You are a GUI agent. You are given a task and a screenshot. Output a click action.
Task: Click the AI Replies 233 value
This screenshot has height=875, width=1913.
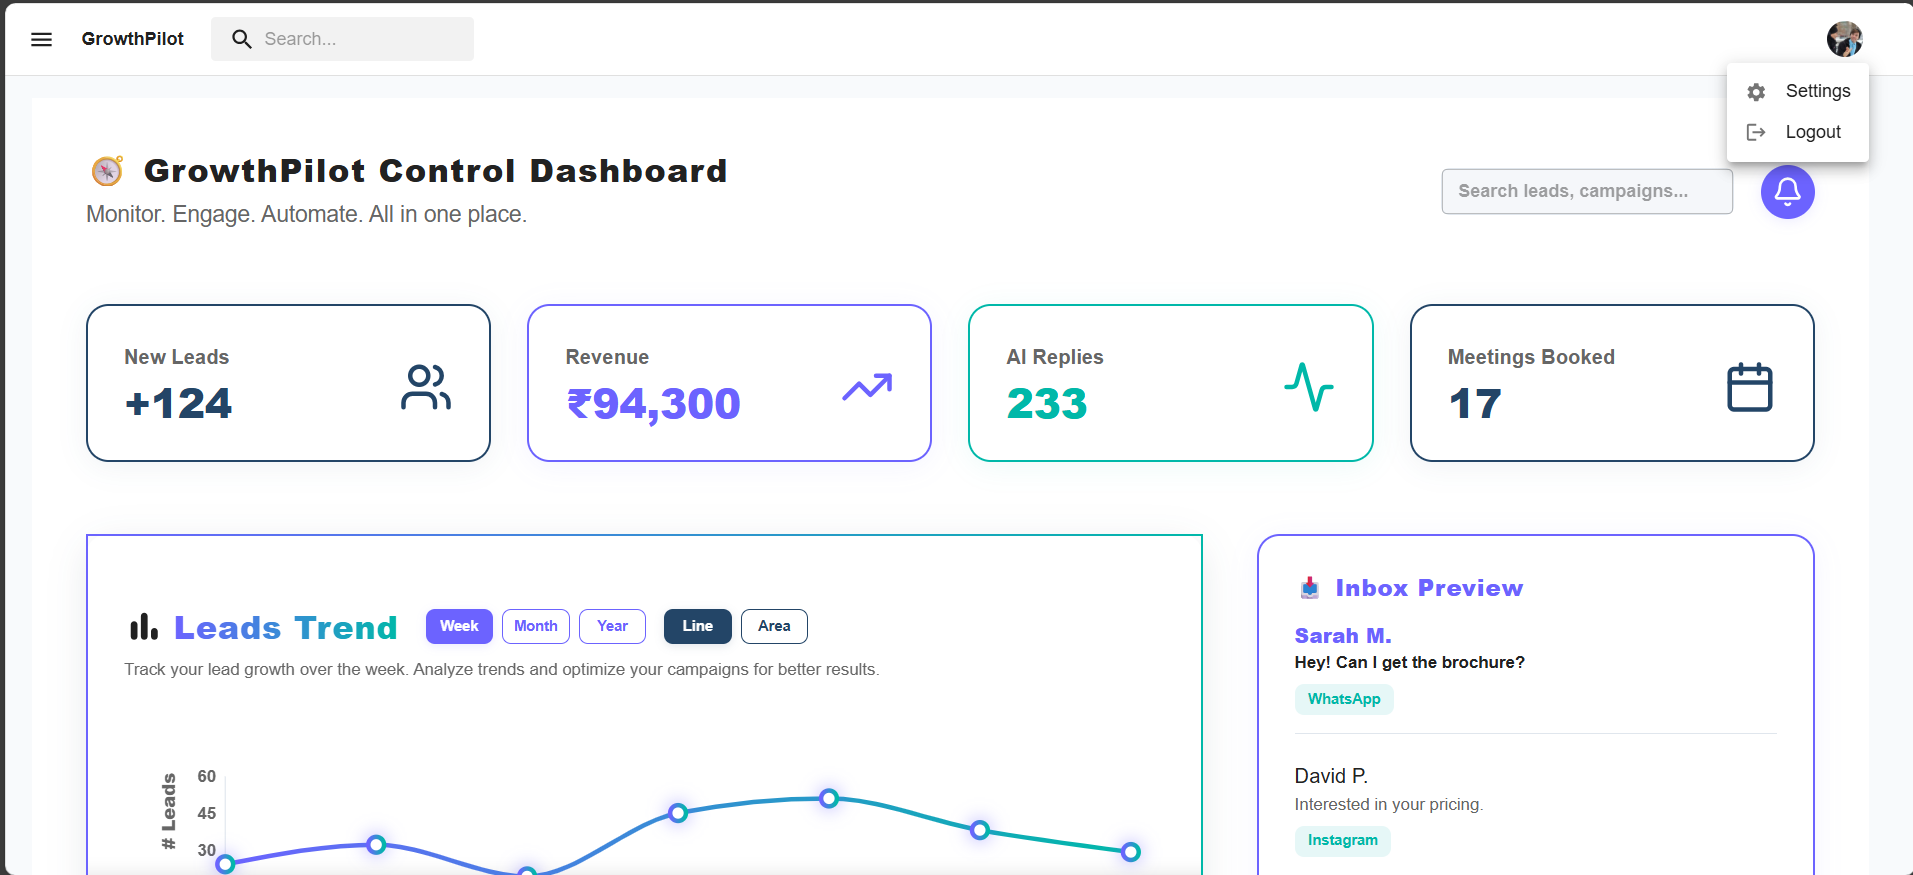pyautogui.click(x=1046, y=404)
